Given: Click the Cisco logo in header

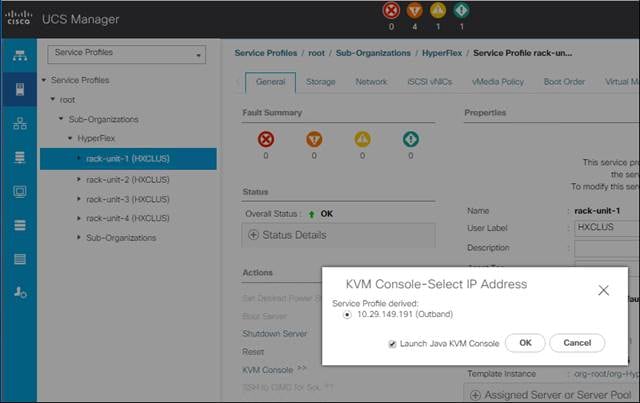Looking at the screenshot, I should coord(18,18).
